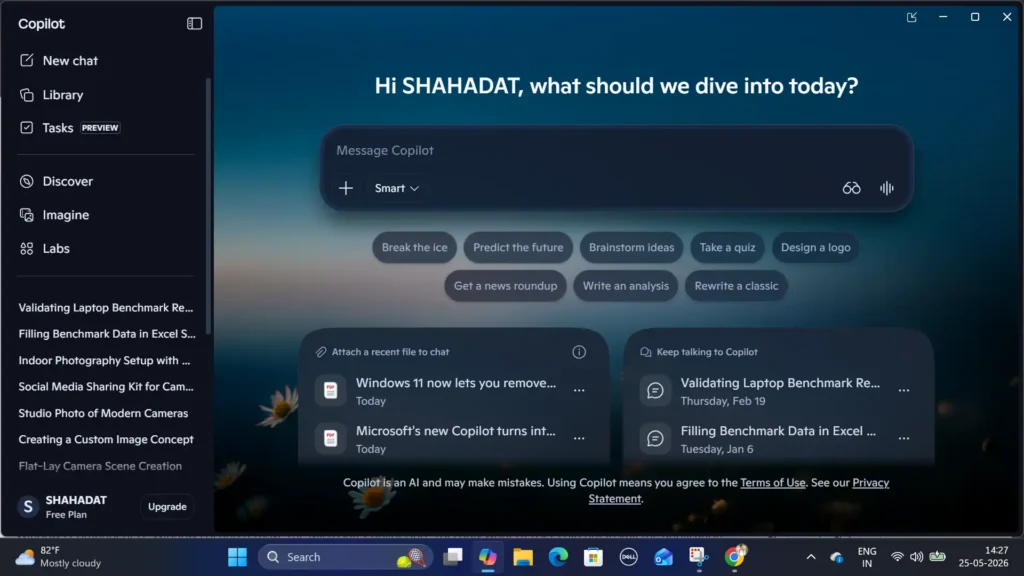
Task: Click the taskbar Search box
Action: (x=345, y=557)
